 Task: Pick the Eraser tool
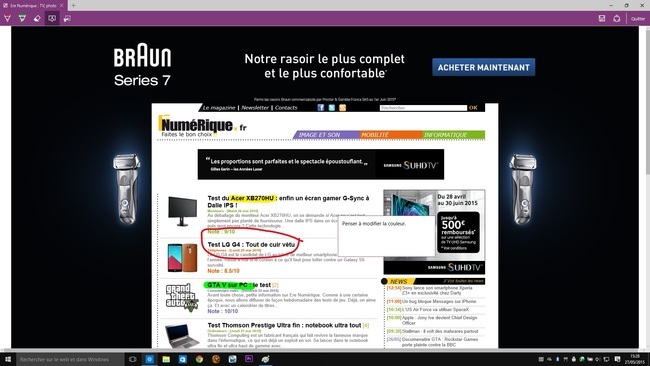click(37, 18)
